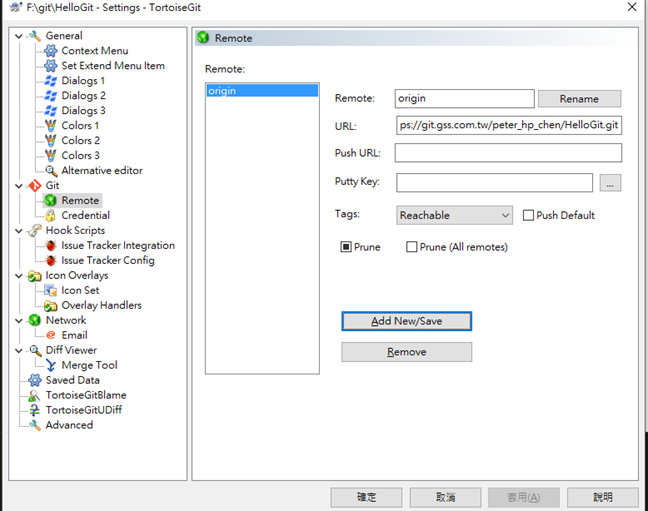Screen dimensions: 648x511
Task: Click the TortoiseGitBlame person icon
Action: (x=35, y=395)
